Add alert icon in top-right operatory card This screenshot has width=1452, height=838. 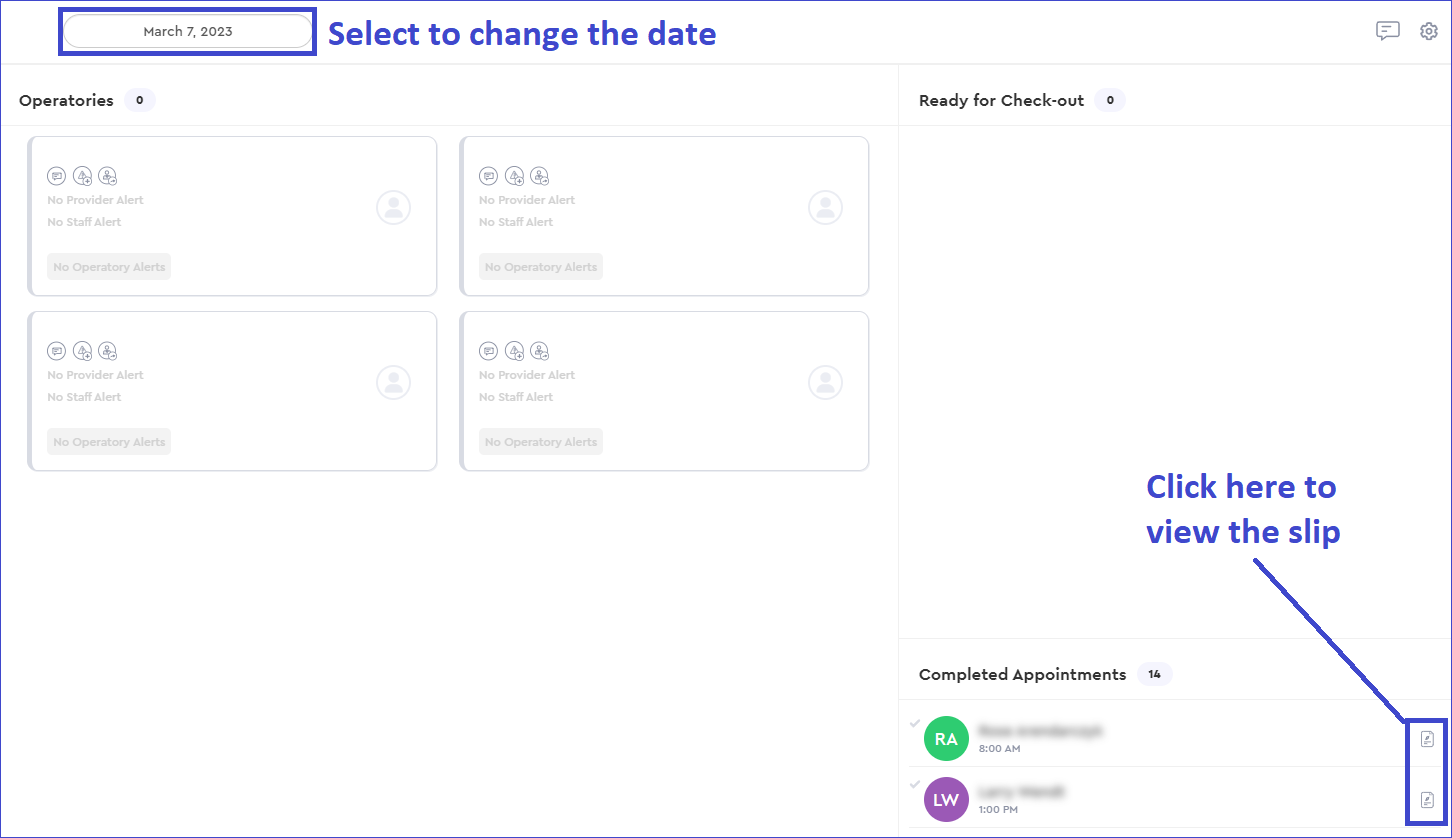pos(515,176)
